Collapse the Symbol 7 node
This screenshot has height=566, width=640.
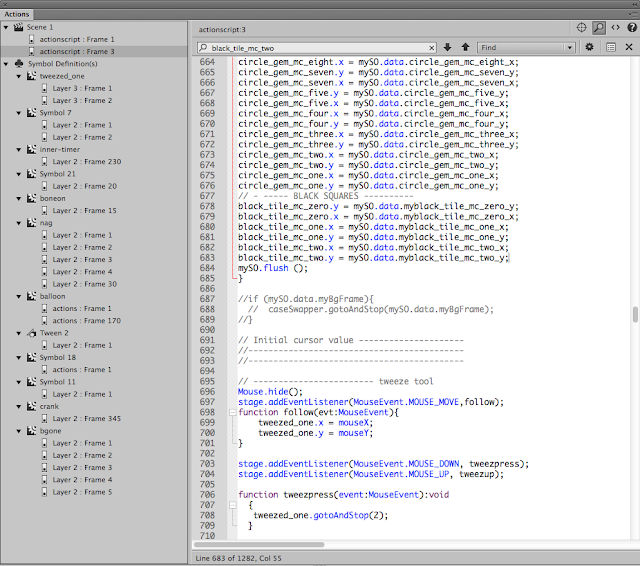click(19, 113)
